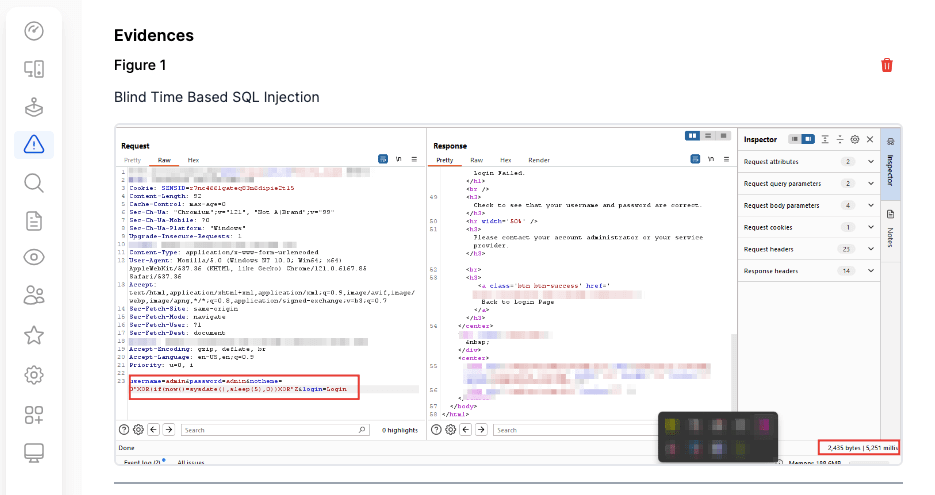Click the 'Figure 1' heading
935x495 pixels.
140,65
